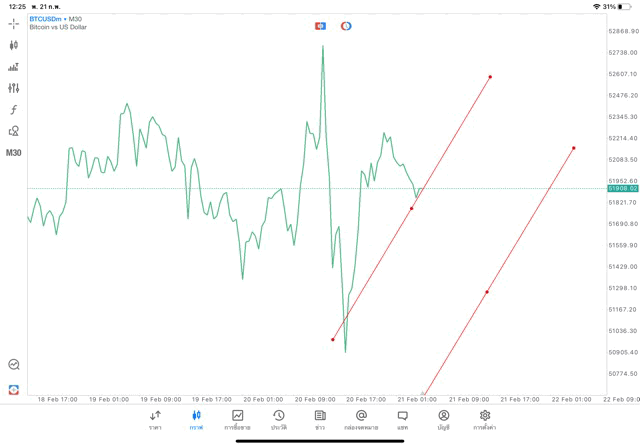Open the drawing objects shapes icon
The width and height of the screenshot is (640, 447).
14,131
